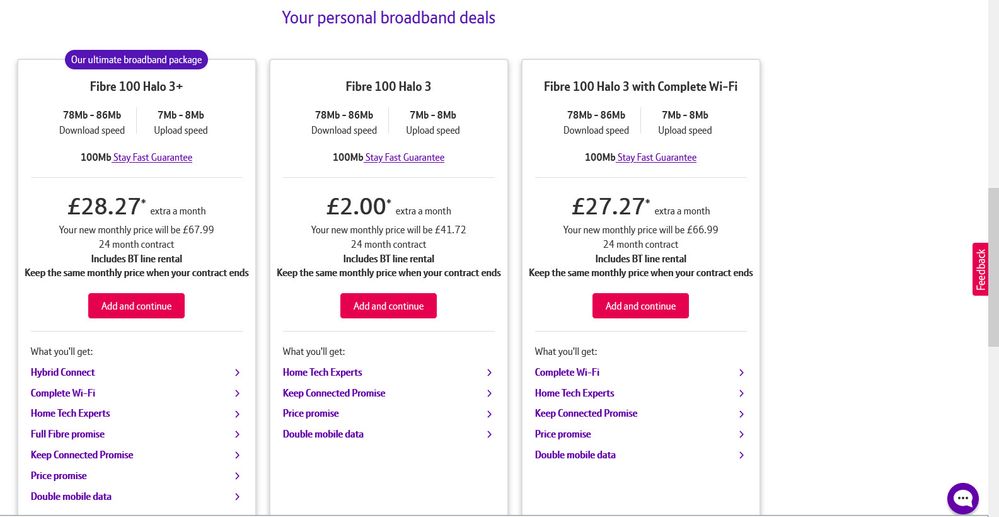999x517 pixels.
Task: Add Fibre 100 Halo 3 and continue
Action: coord(388,306)
